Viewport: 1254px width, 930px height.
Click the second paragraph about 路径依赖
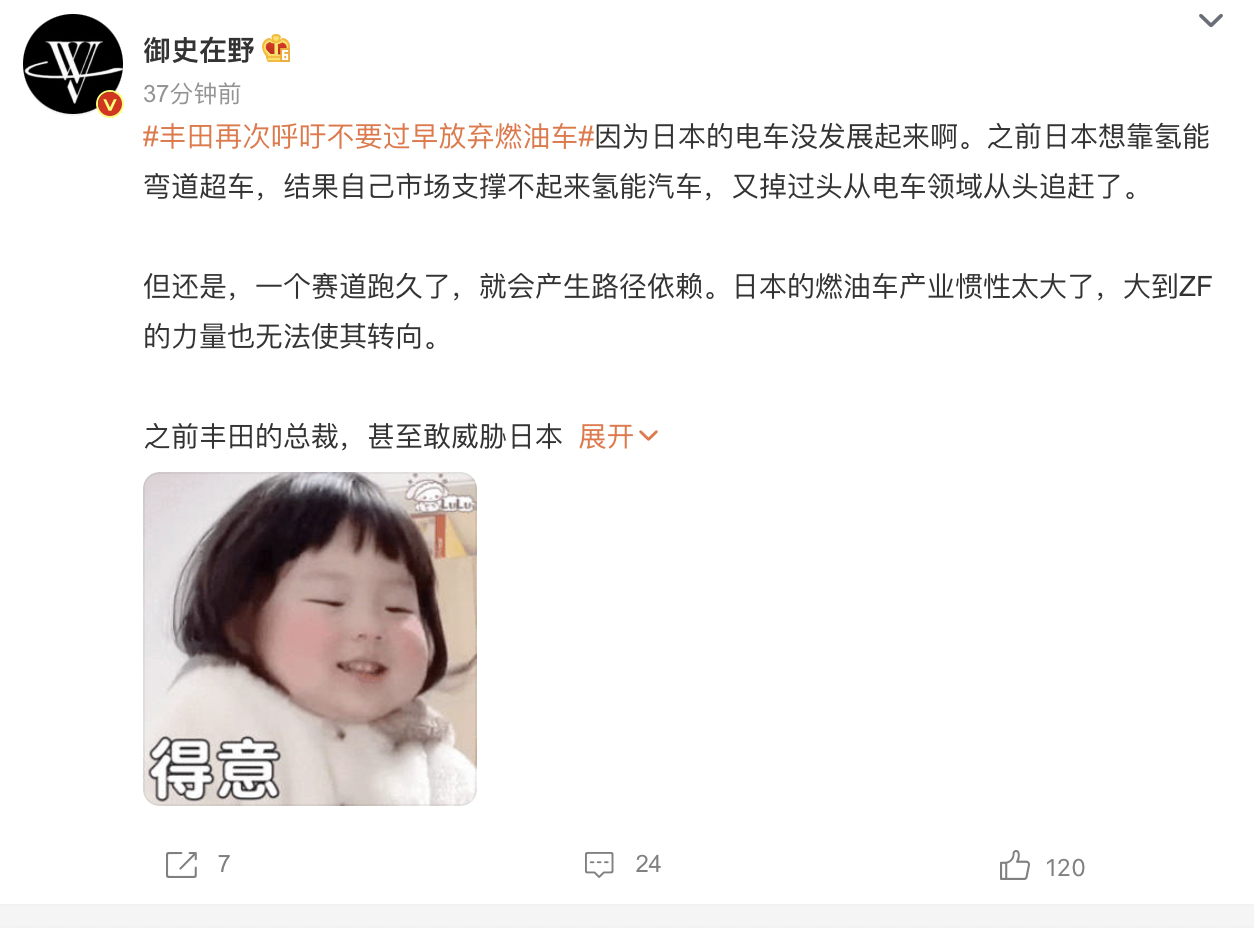677,312
